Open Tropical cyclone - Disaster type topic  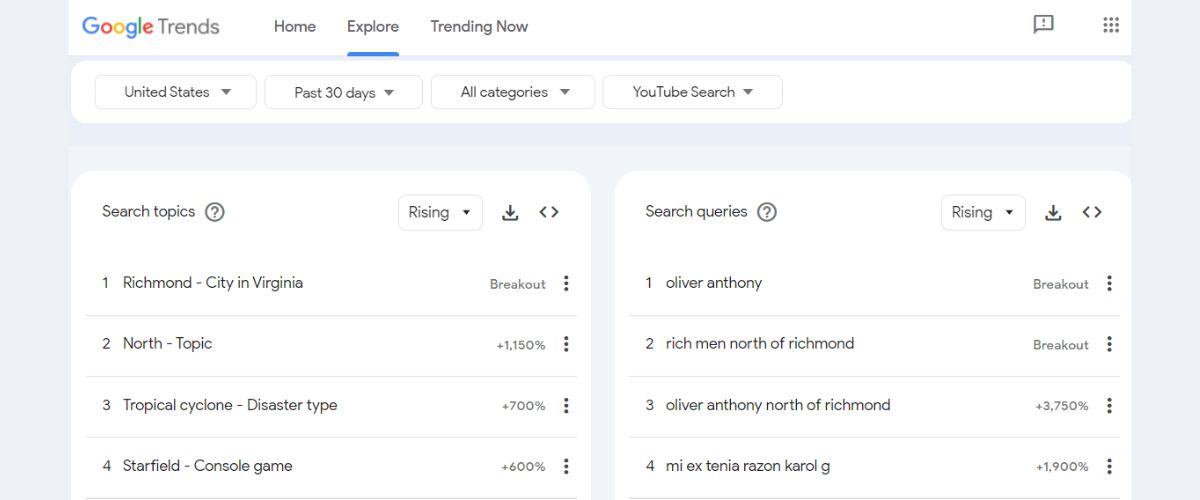pos(230,405)
